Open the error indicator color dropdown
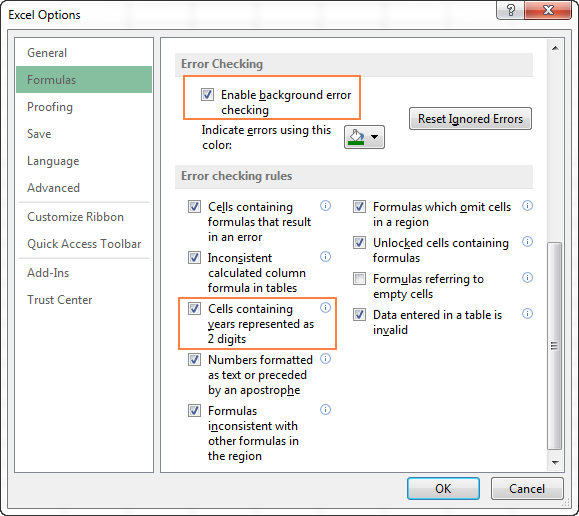 tap(364, 137)
